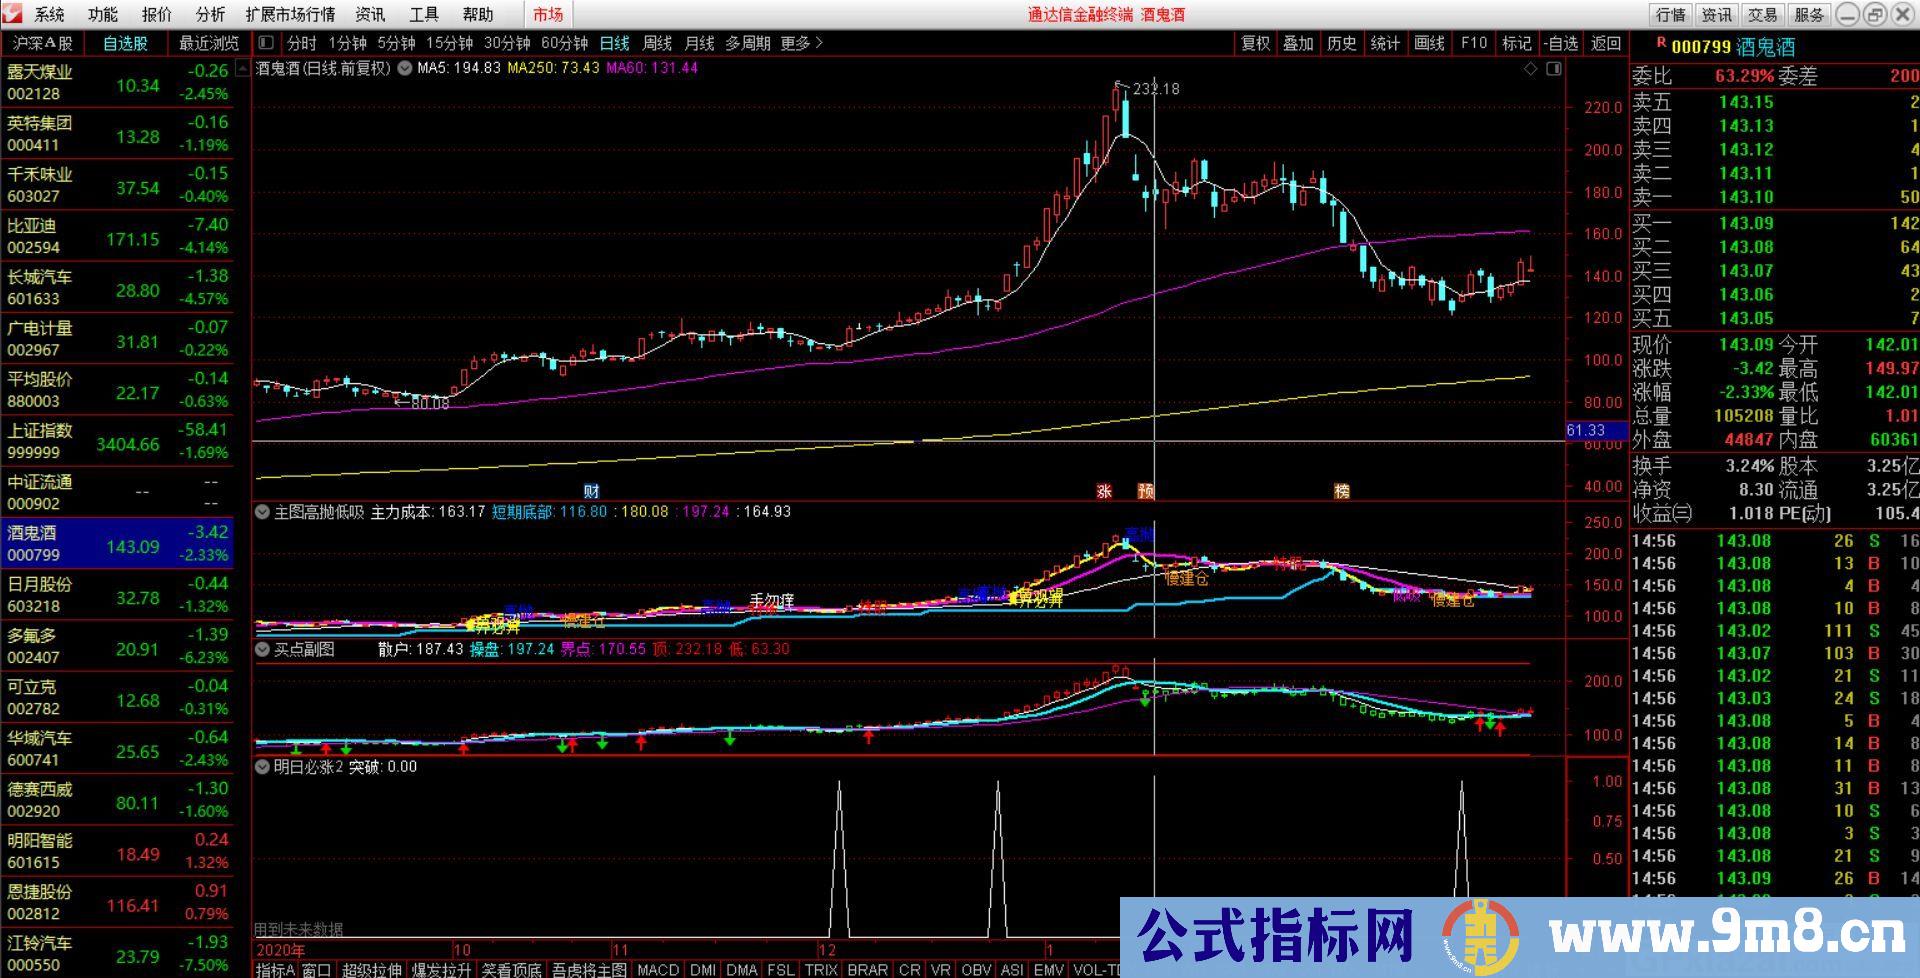Image resolution: width=1920 pixels, height=978 pixels.
Task: Toggle the right side panel icon
Action: [1554, 68]
